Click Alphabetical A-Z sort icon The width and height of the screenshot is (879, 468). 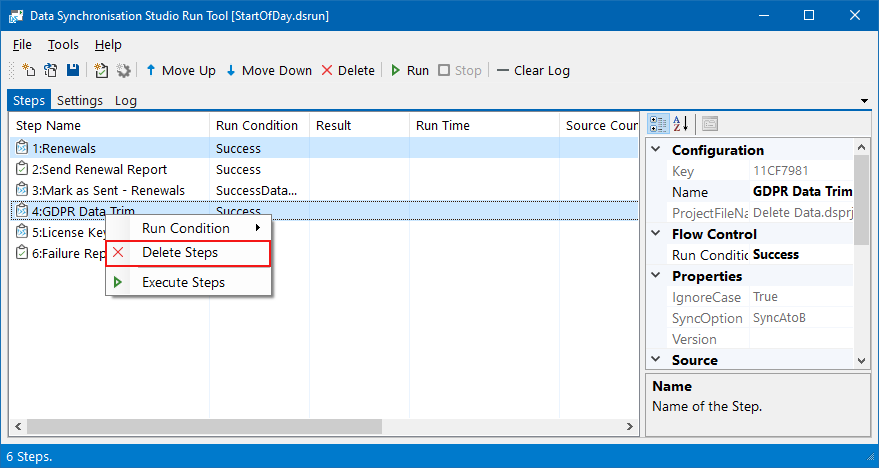[680, 124]
